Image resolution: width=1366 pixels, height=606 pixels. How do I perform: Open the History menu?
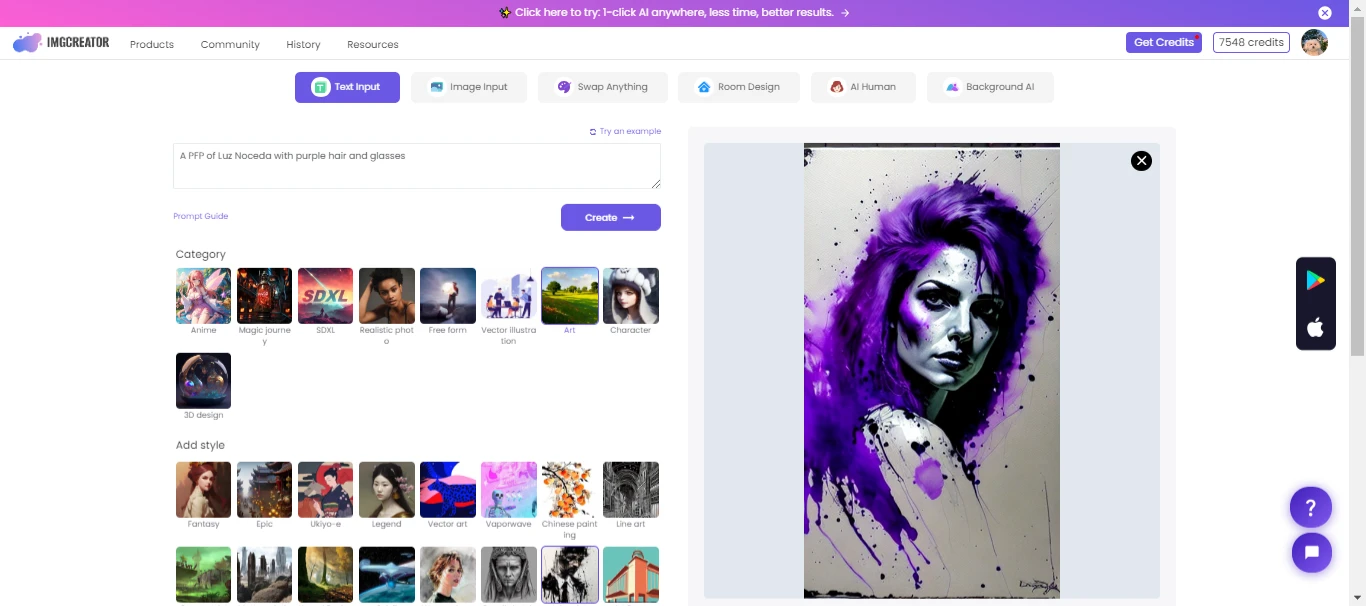(303, 44)
